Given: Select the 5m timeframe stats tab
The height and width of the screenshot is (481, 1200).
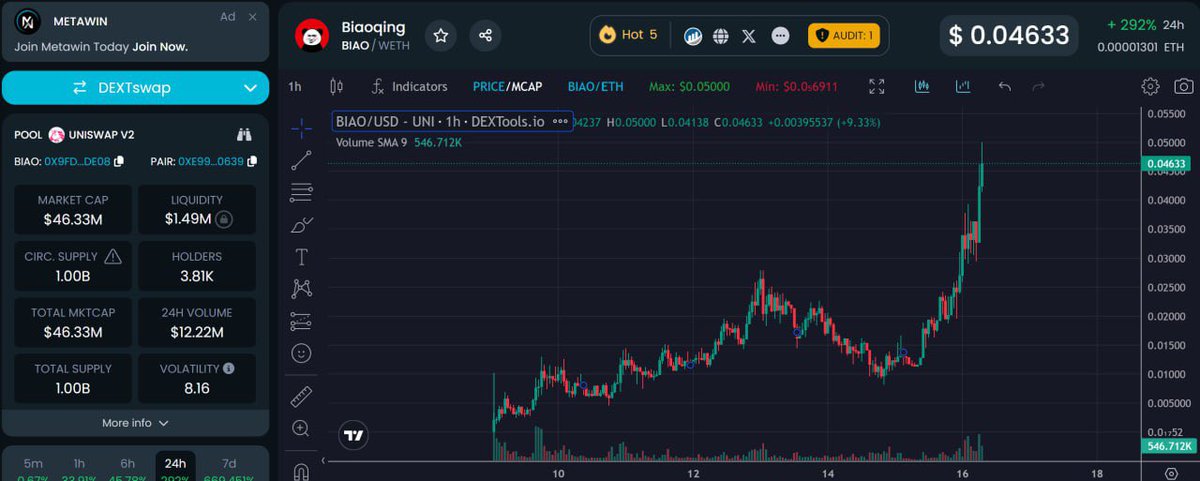Looking at the screenshot, I should pyautogui.click(x=33, y=463).
